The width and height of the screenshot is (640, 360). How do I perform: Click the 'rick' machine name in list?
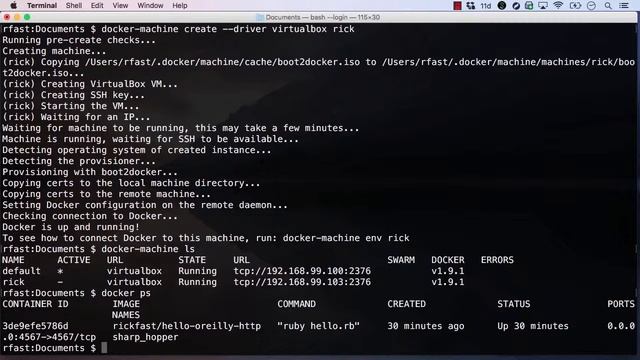[x=13, y=282]
